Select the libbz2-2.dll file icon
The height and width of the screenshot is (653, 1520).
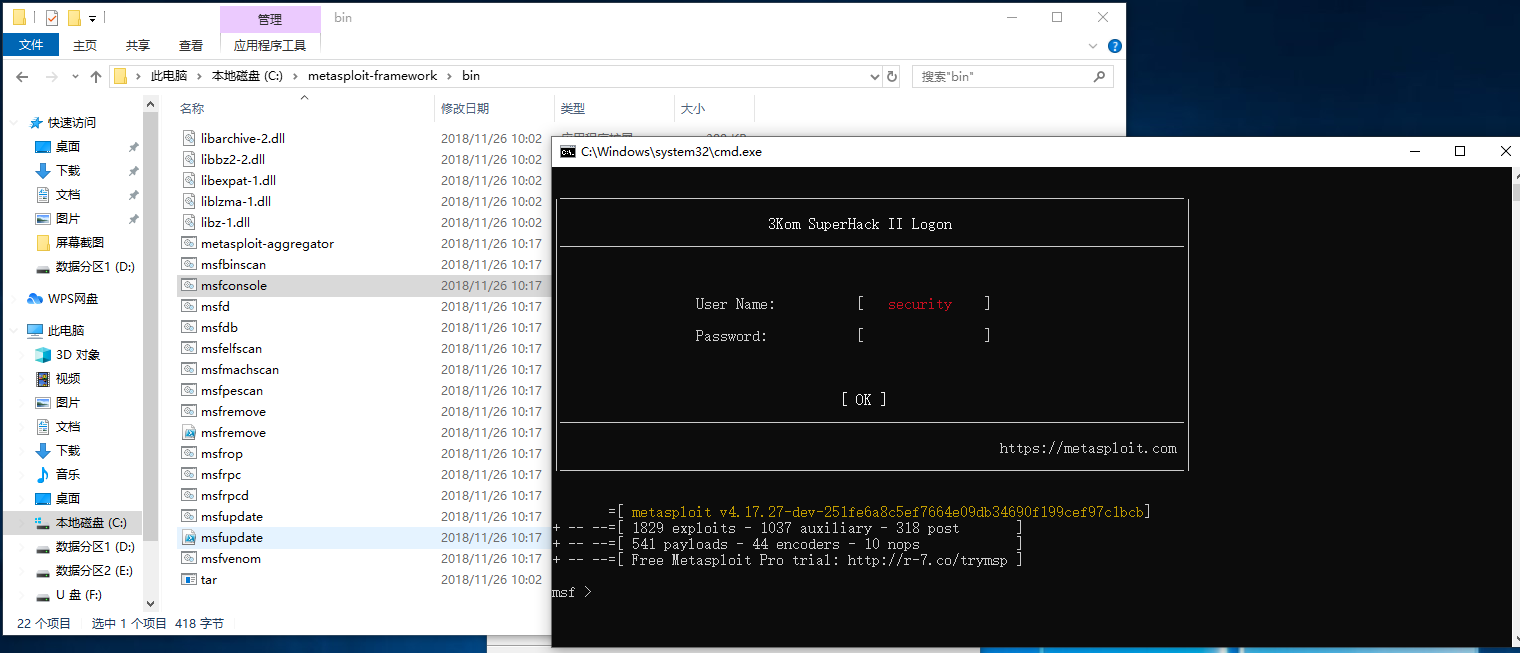(x=190, y=159)
